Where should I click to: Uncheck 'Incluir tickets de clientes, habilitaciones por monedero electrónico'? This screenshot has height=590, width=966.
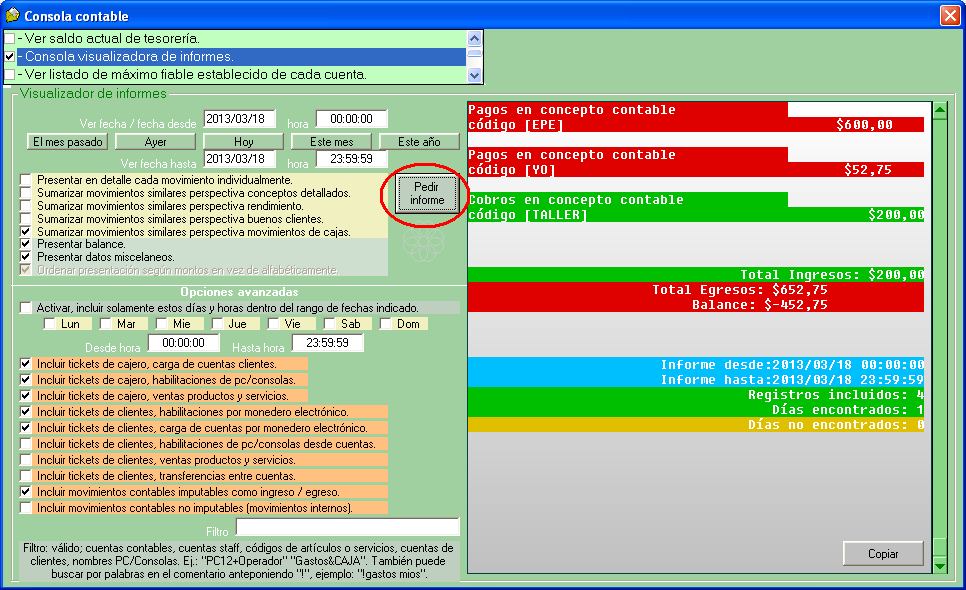point(25,412)
